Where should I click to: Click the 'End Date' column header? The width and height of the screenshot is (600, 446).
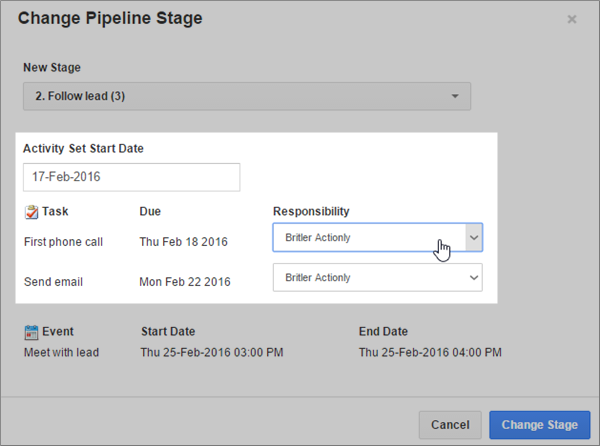383,332
